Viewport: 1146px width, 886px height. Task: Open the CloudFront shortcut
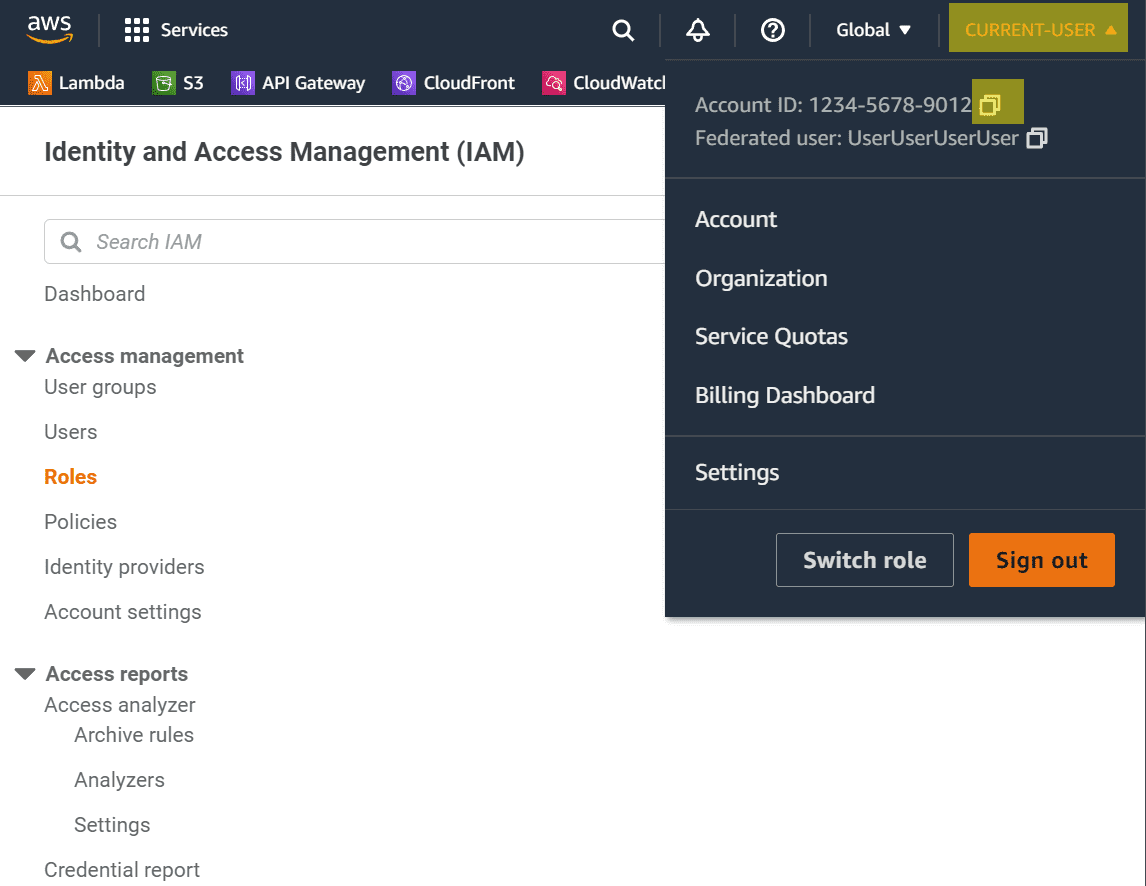tap(454, 83)
